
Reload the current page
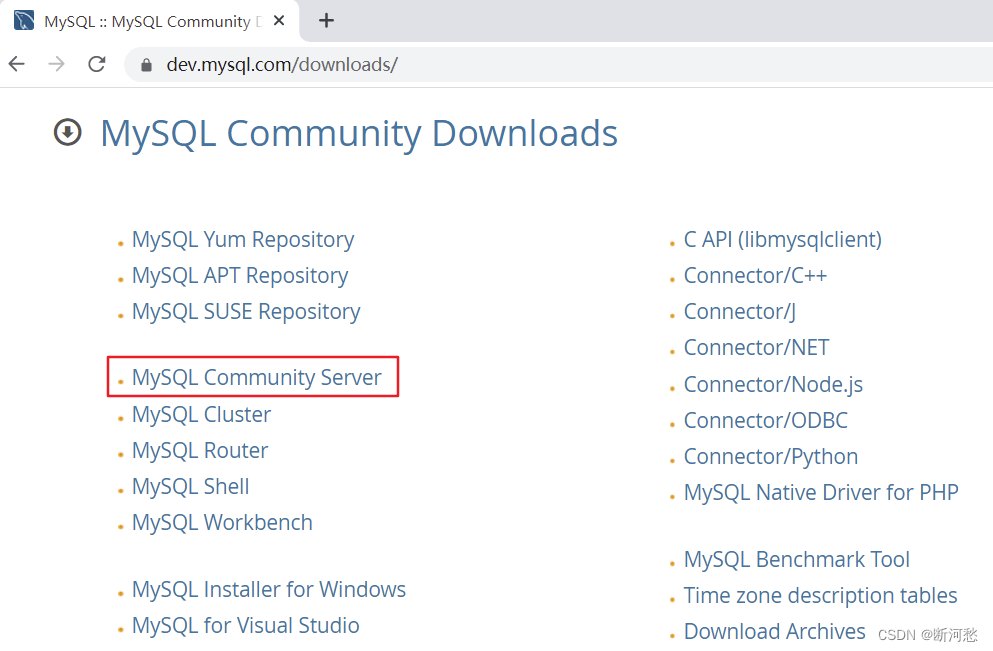pos(96,63)
